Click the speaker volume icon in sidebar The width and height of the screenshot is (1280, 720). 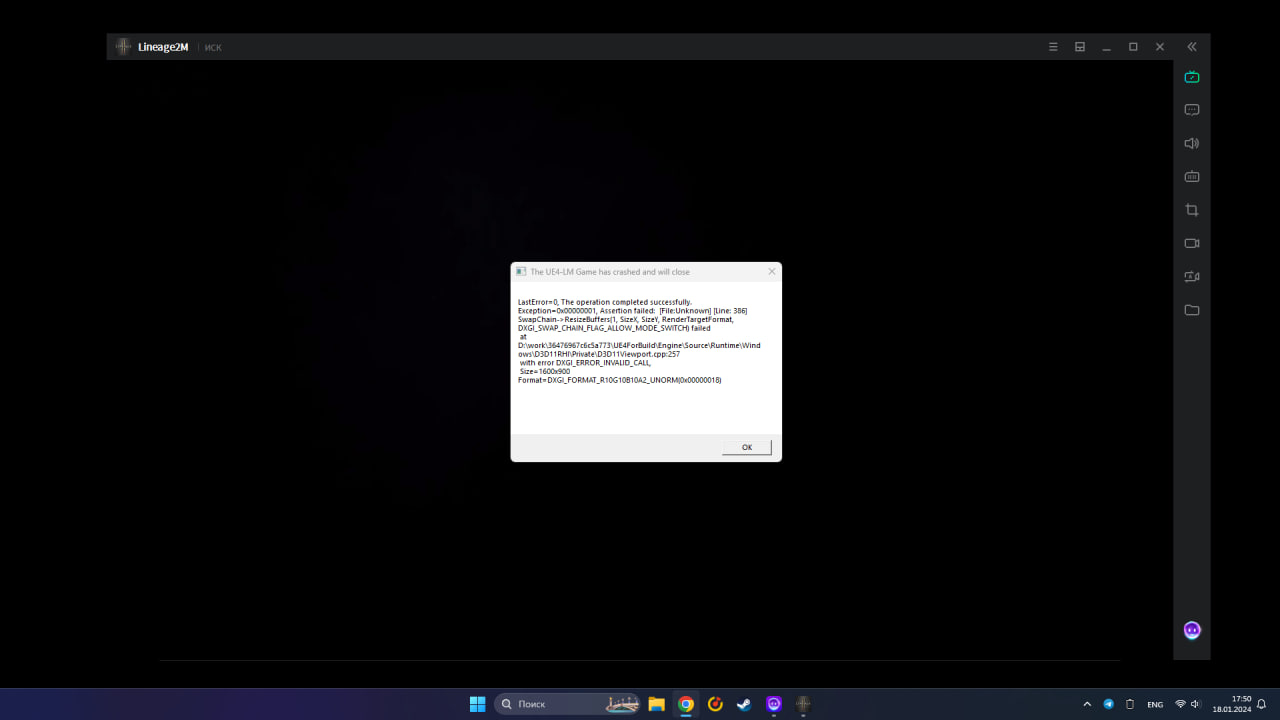click(x=1192, y=143)
